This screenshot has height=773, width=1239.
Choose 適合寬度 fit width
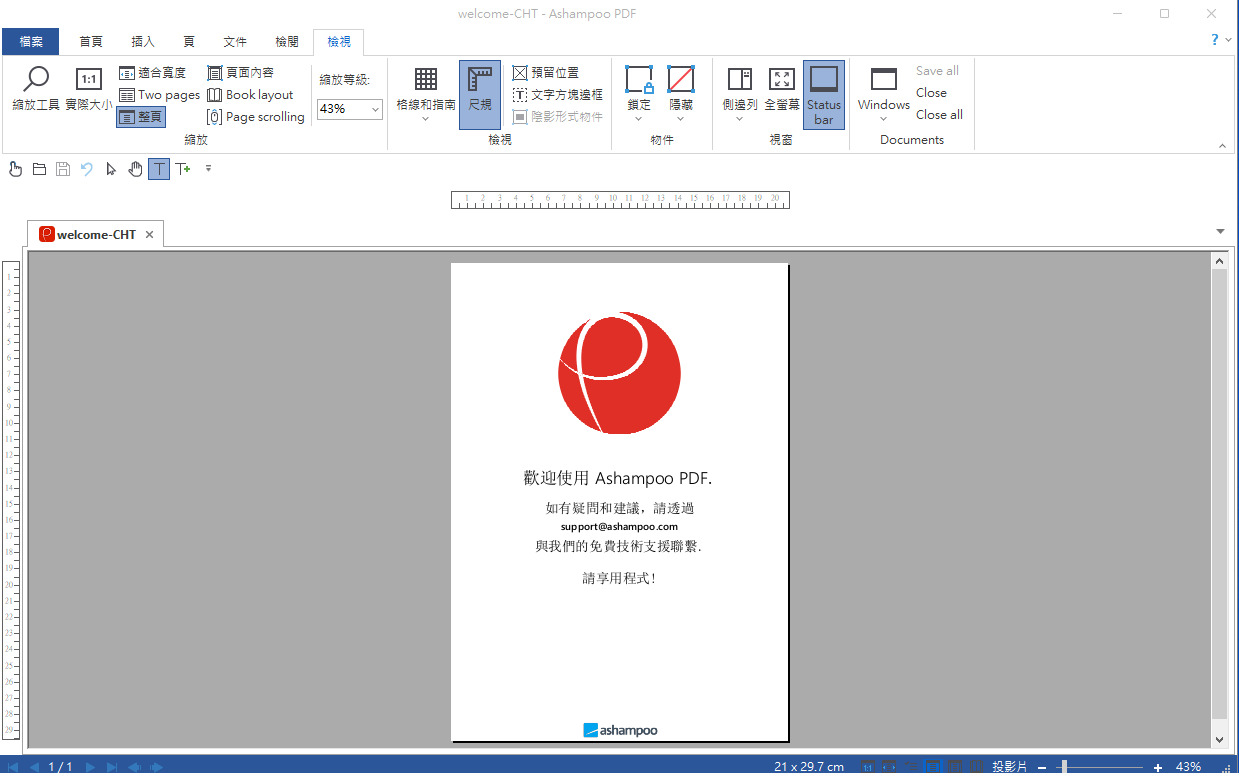pos(153,72)
